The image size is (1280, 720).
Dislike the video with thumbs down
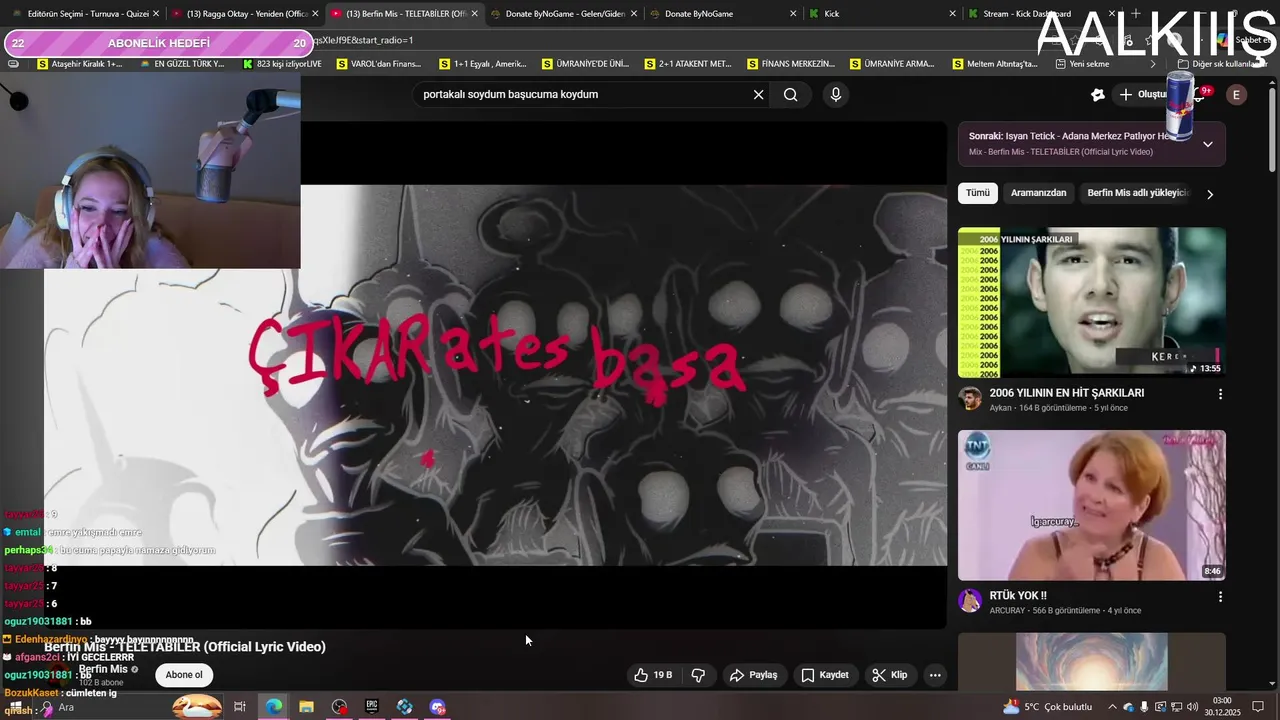click(x=698, y=675)
